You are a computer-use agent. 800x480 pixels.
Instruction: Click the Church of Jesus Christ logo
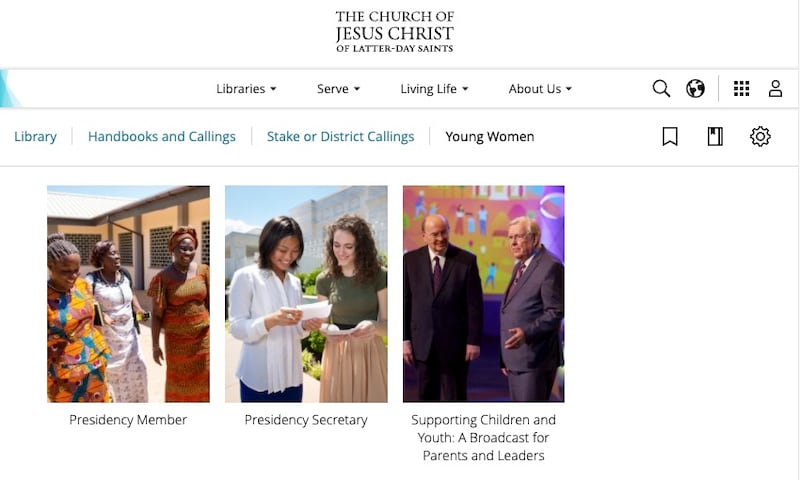394,32
